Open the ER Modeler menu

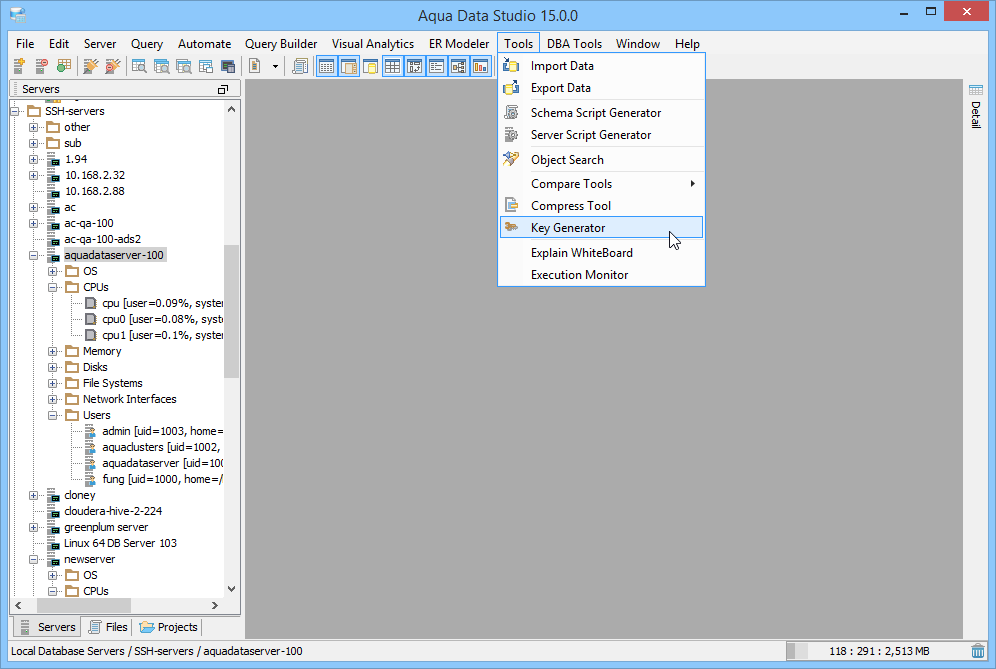tap(459, 44)
